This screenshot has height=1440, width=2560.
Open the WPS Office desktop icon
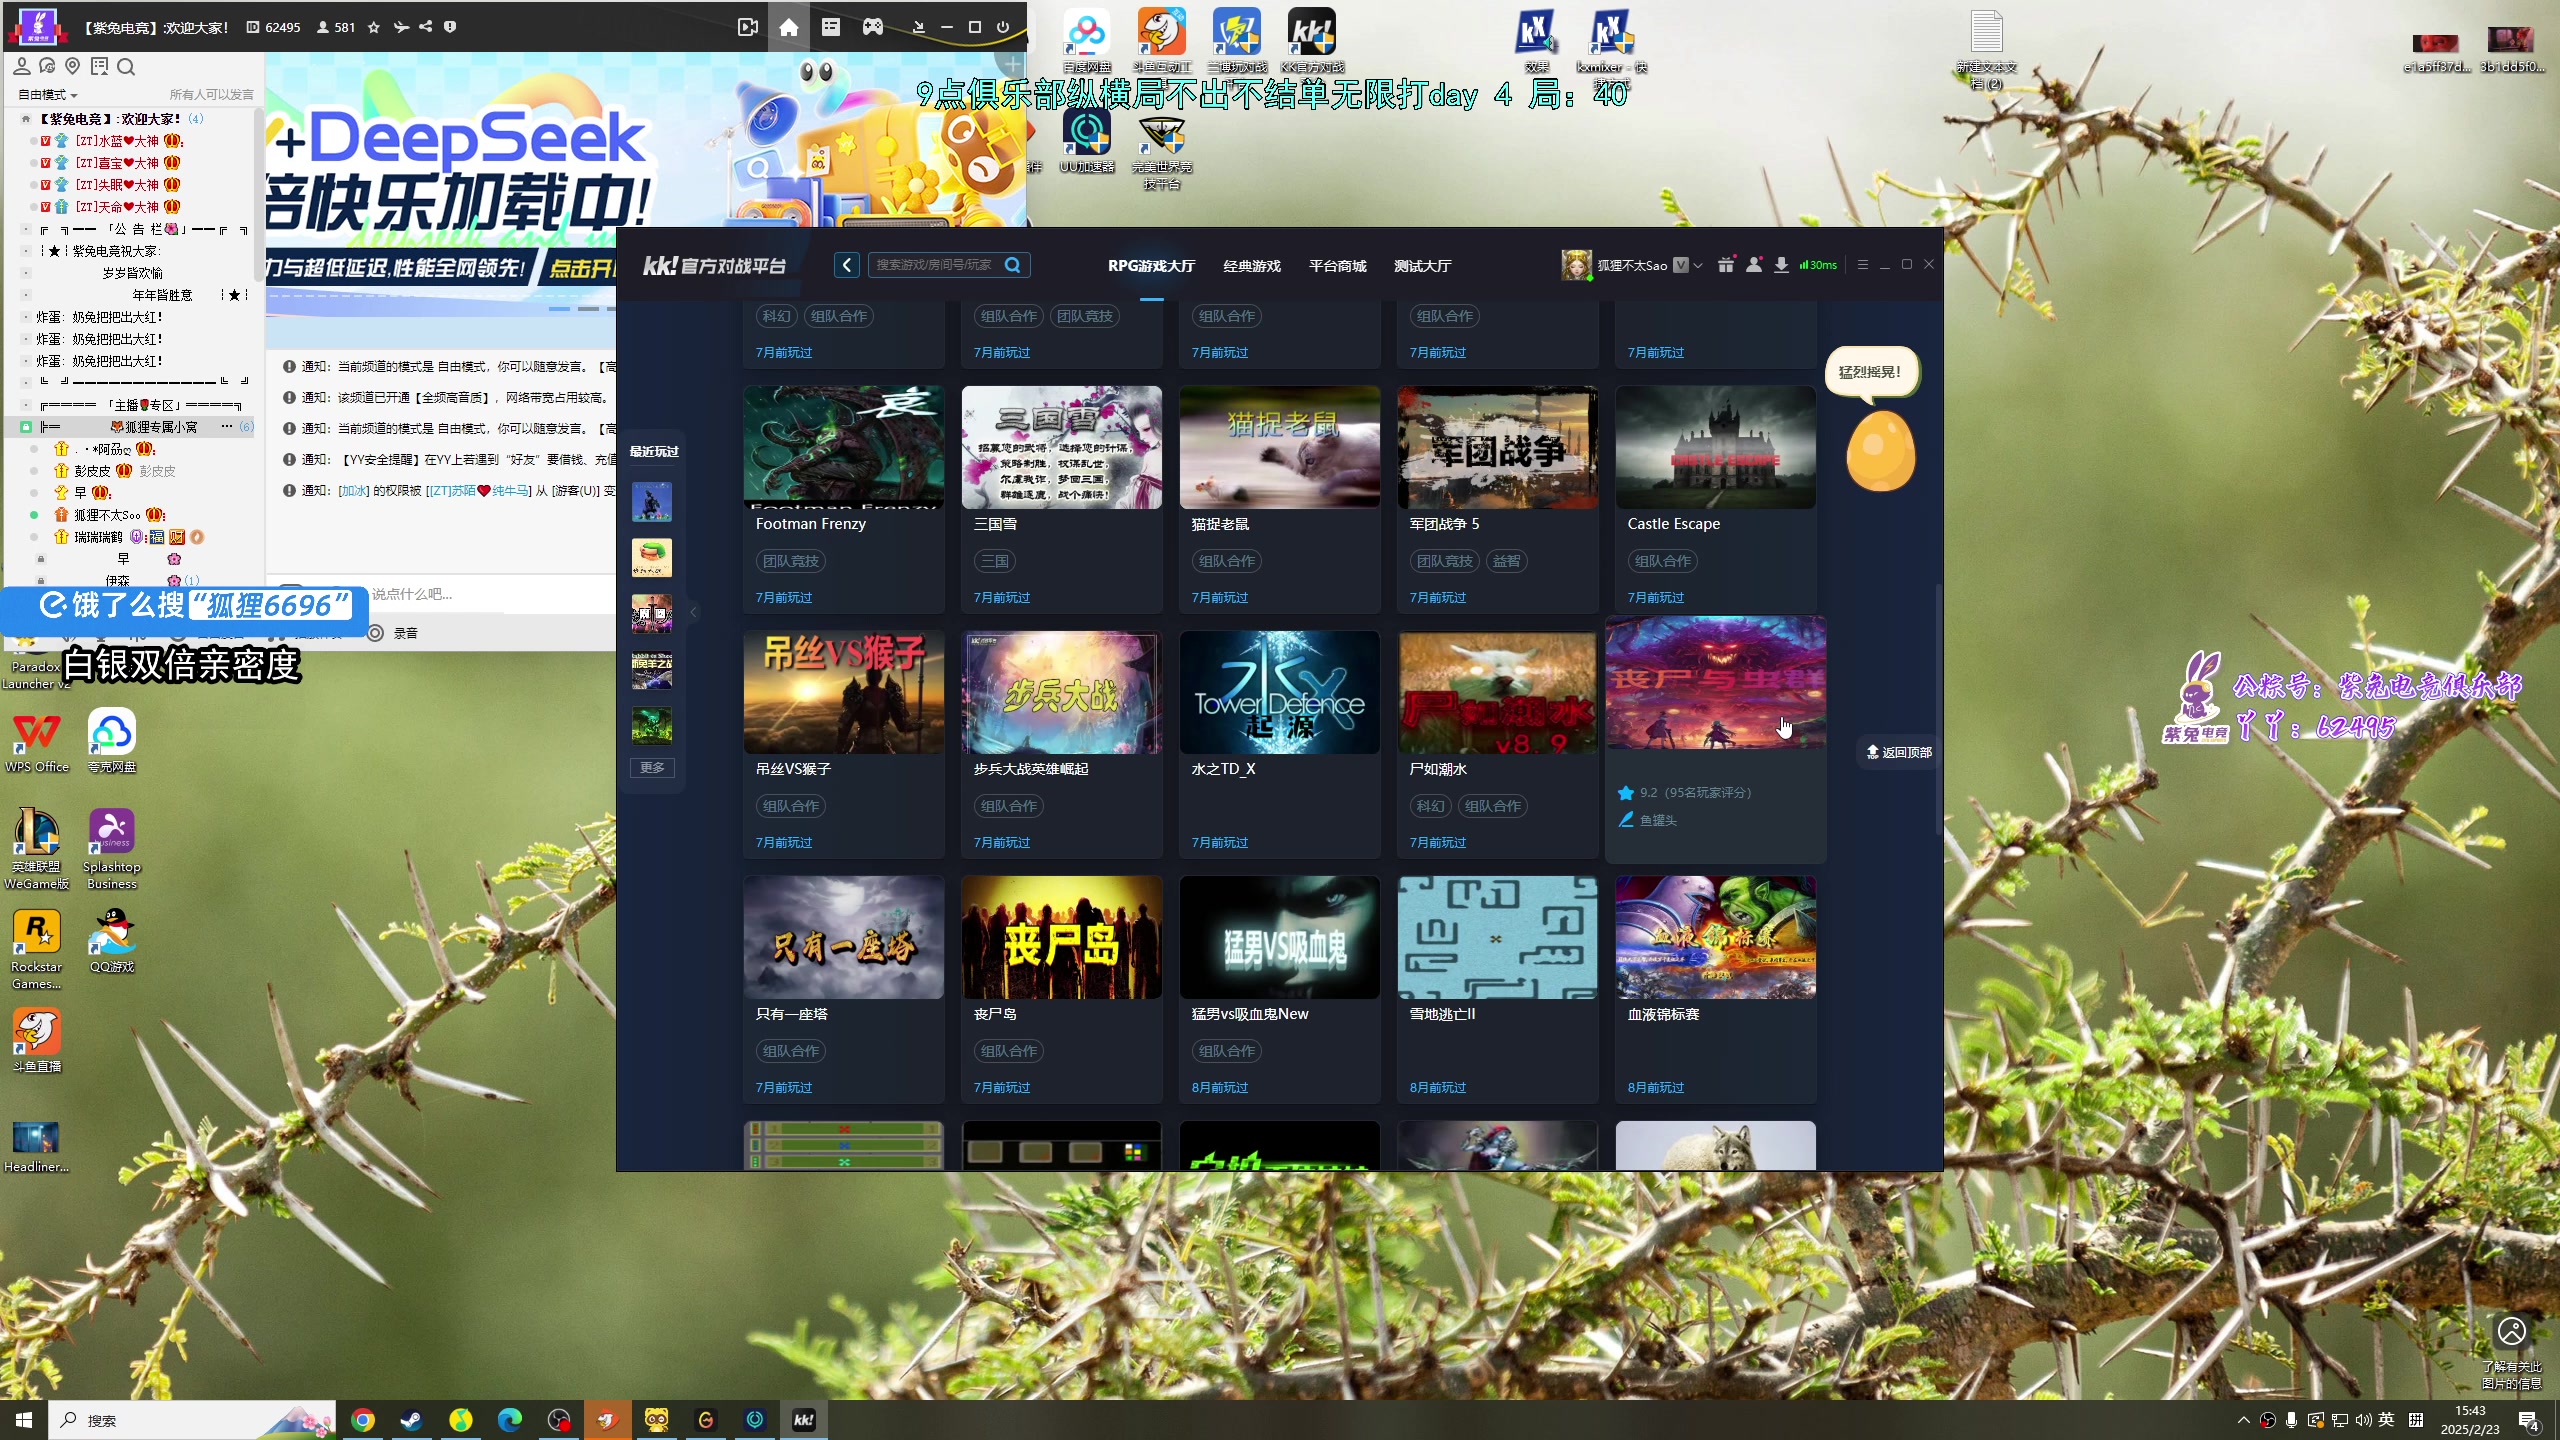click(37, 741)
